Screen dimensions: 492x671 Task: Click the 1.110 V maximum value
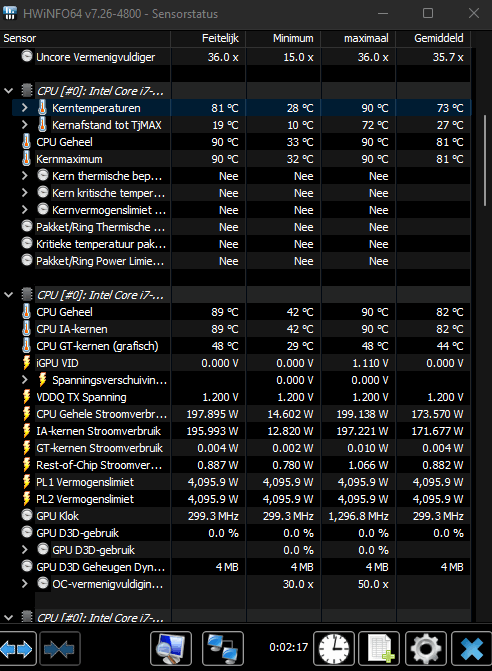coord(370,363)
